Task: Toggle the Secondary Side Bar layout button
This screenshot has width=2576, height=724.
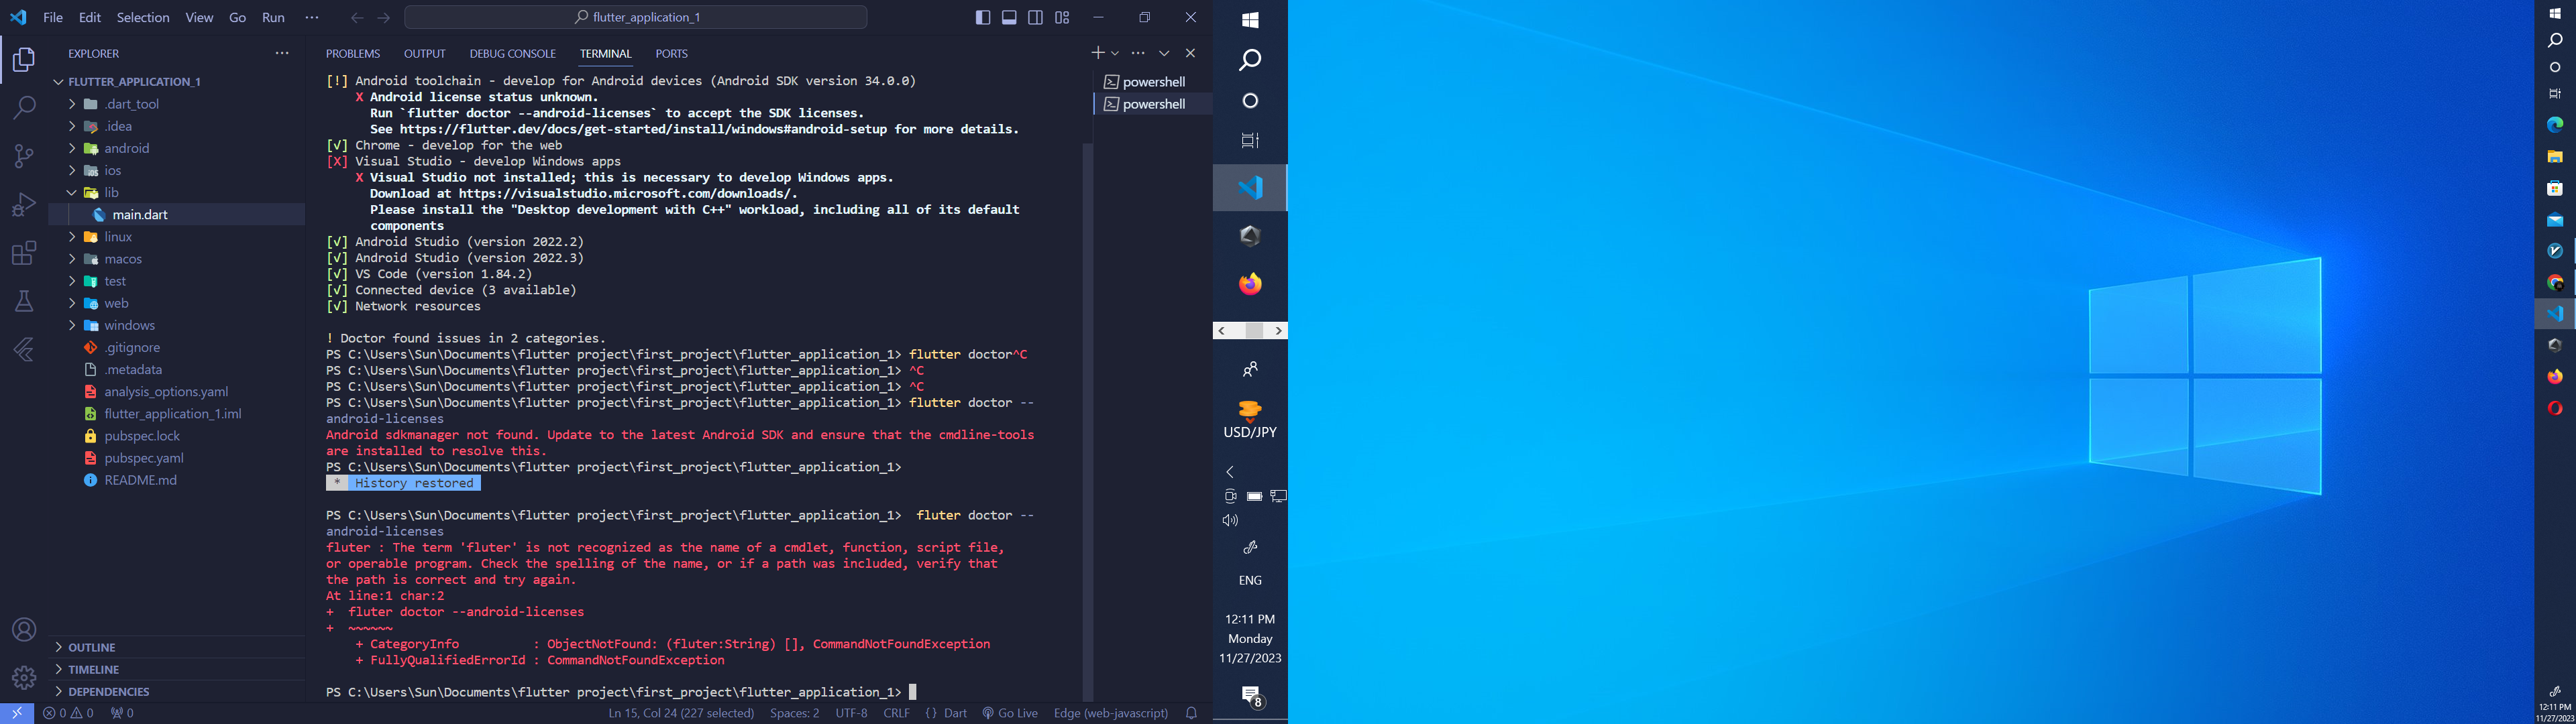Action: tap(1036, 18)
